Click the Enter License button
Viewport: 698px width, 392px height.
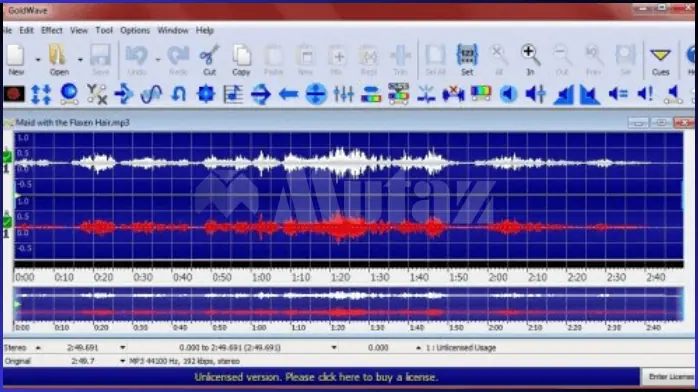[669, 377]
